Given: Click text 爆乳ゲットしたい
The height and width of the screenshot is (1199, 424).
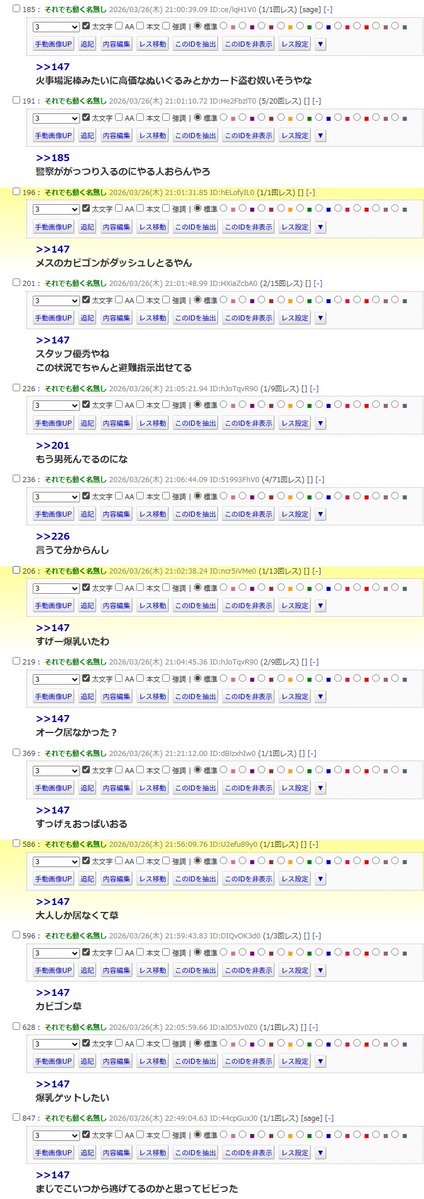Looking at the screenshot, I should click(x=73, y=1097).
